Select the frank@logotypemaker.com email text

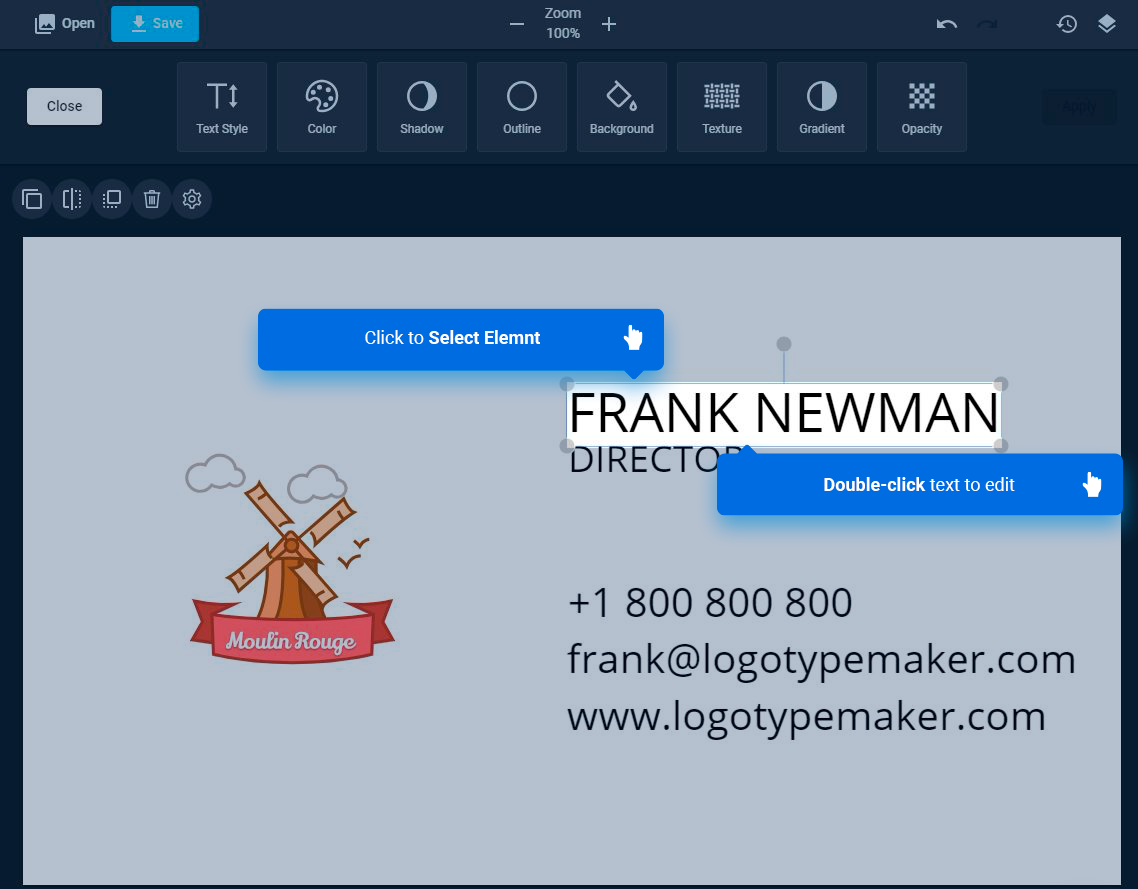[x=821, y=660]
